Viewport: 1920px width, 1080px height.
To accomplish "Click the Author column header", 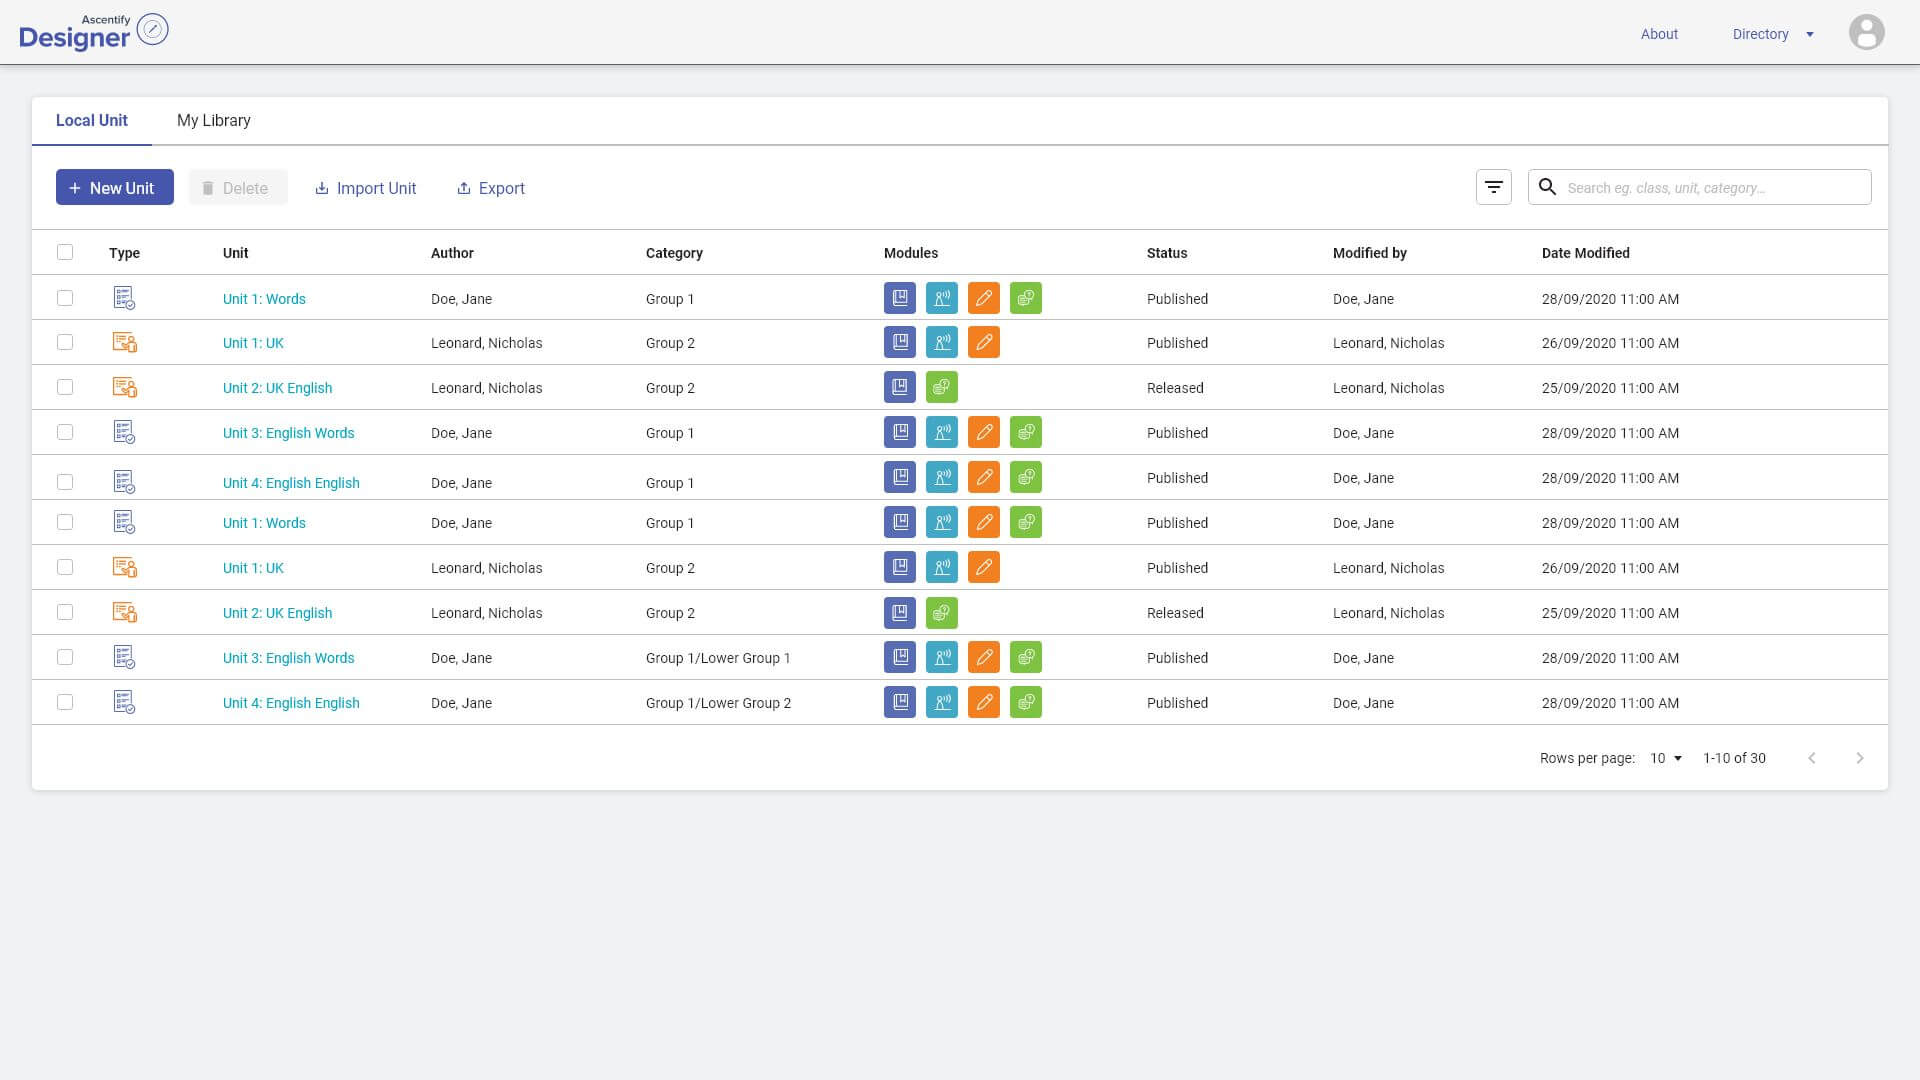I will 452,253.
